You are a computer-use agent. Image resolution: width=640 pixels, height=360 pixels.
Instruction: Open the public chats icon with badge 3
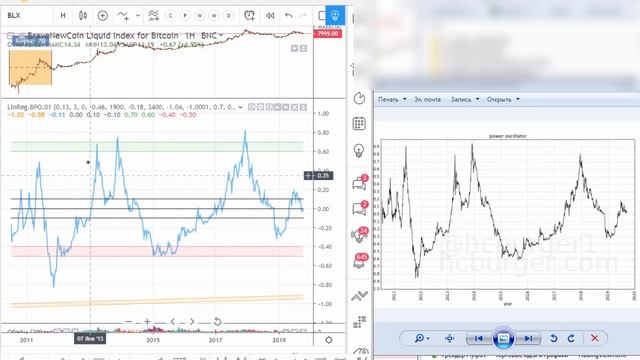pyautogui.click(x=360, y=182)
